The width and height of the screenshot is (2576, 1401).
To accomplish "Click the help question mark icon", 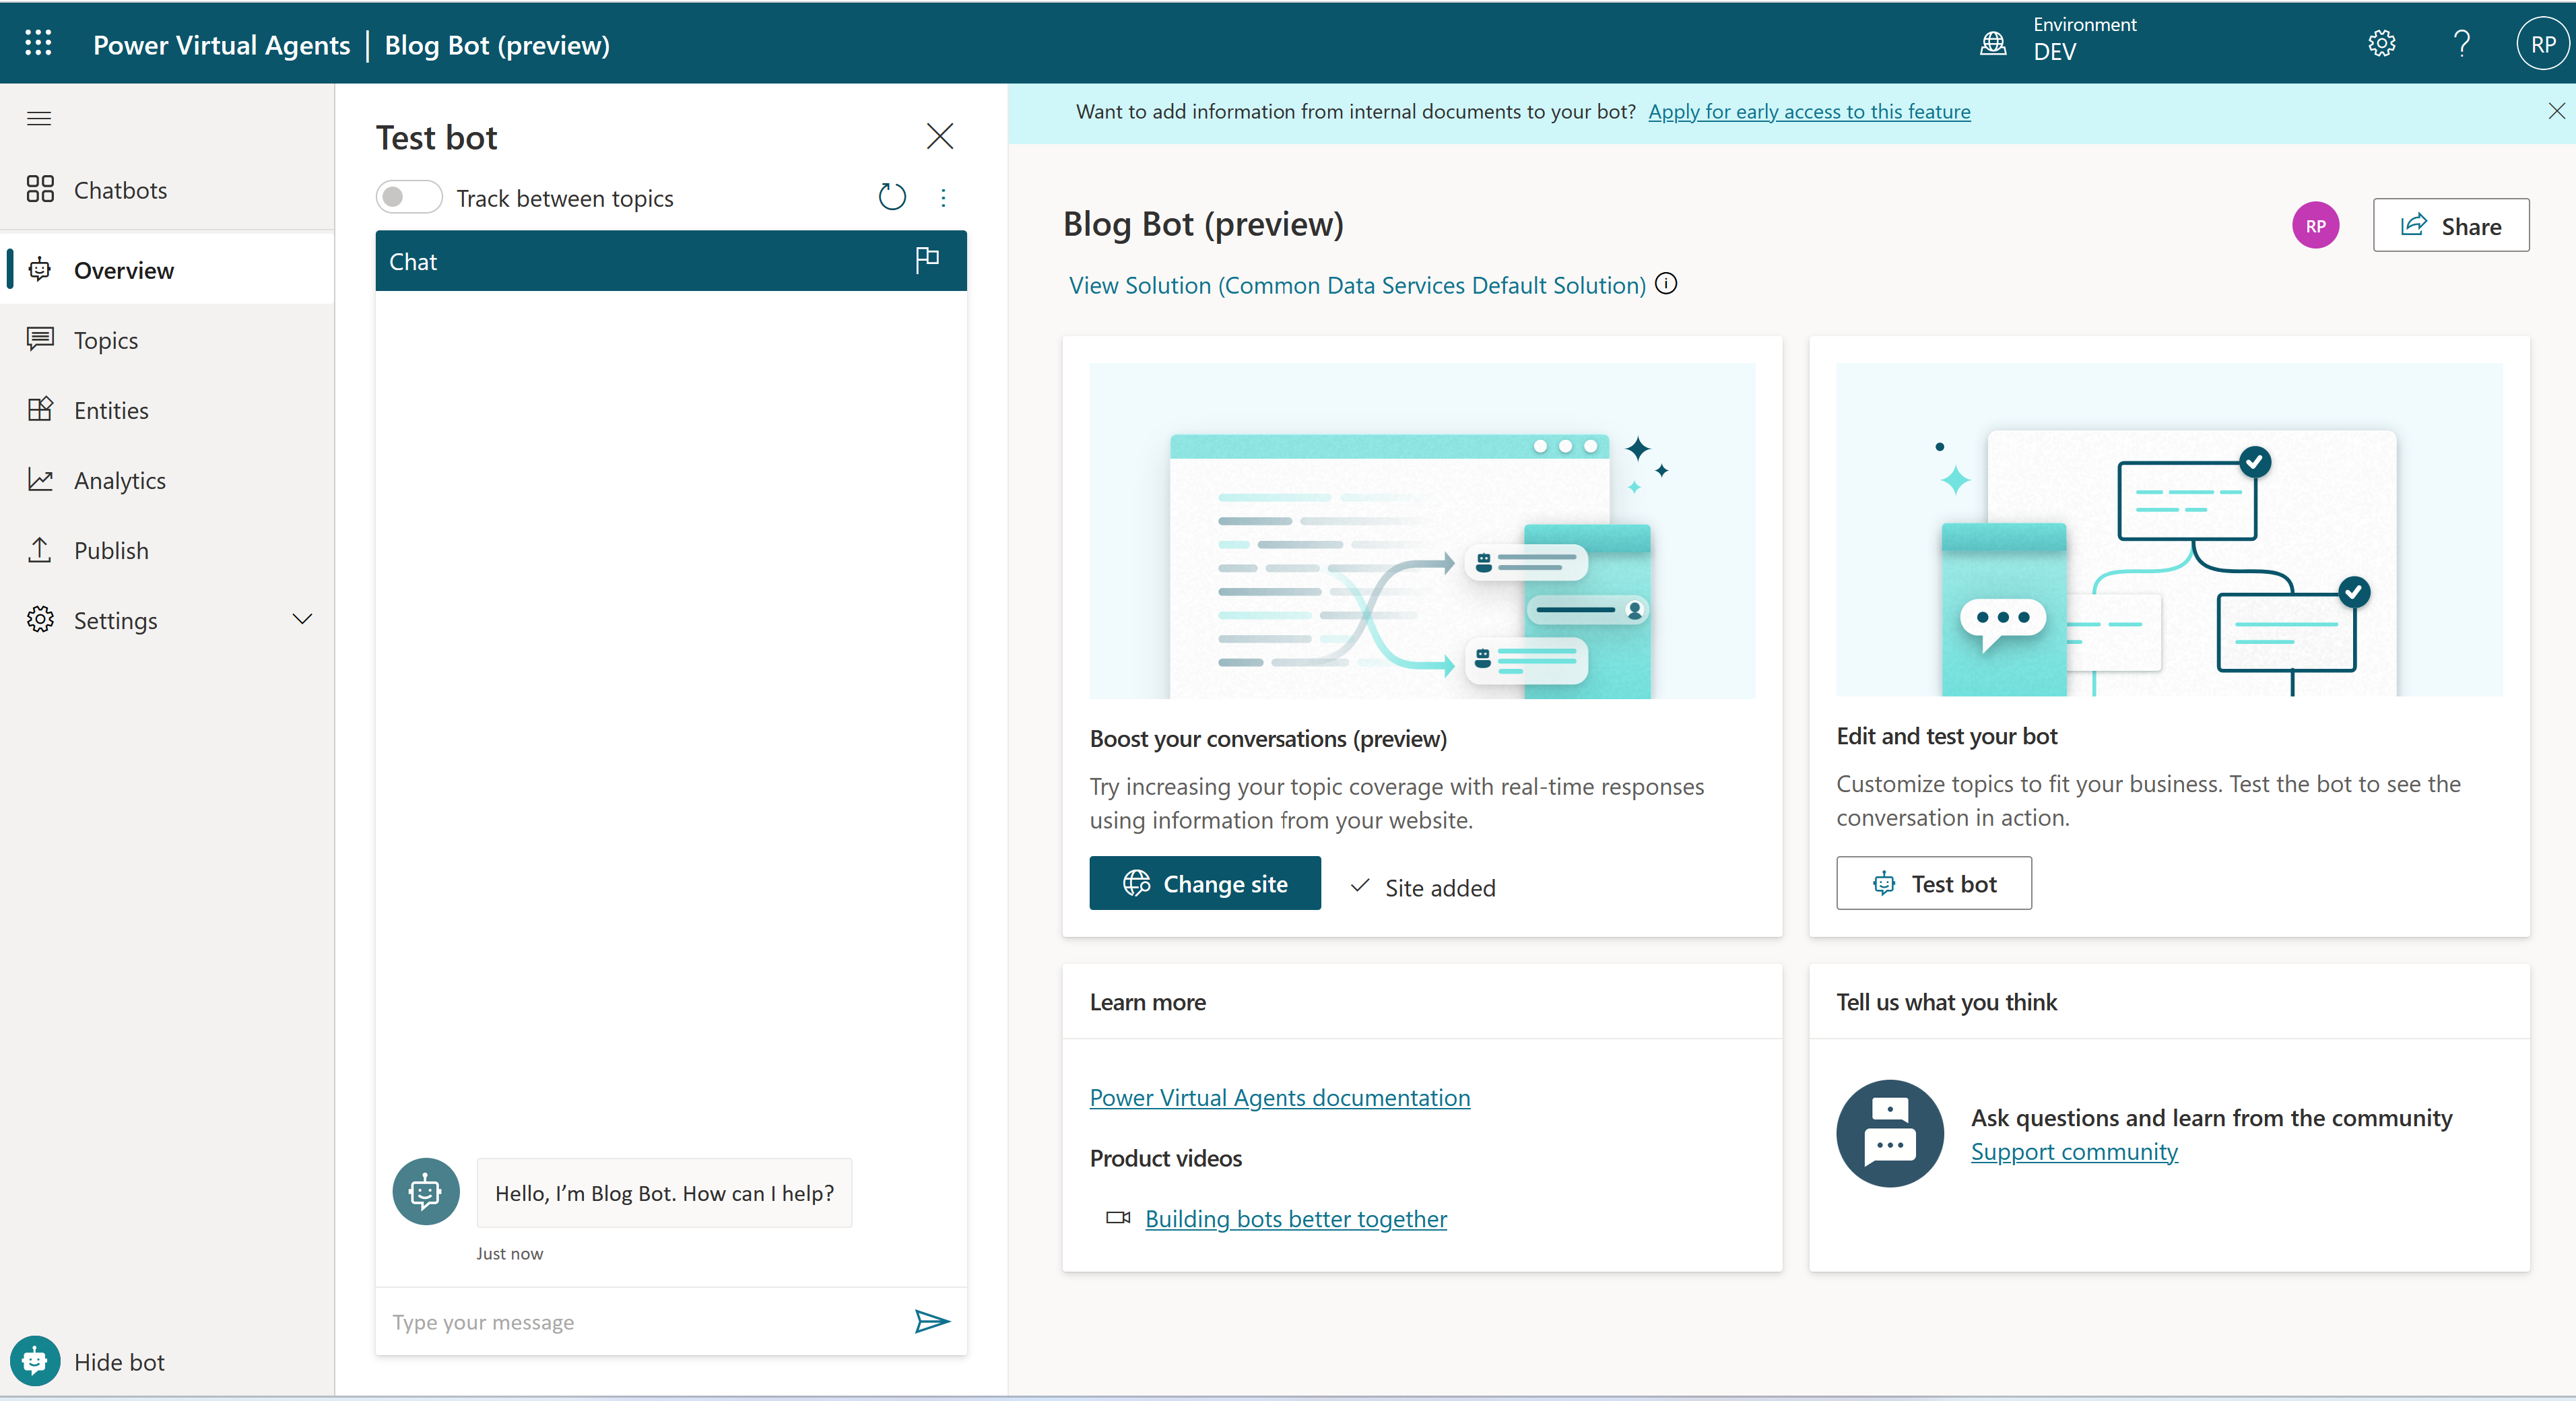I will point(2461,43).
